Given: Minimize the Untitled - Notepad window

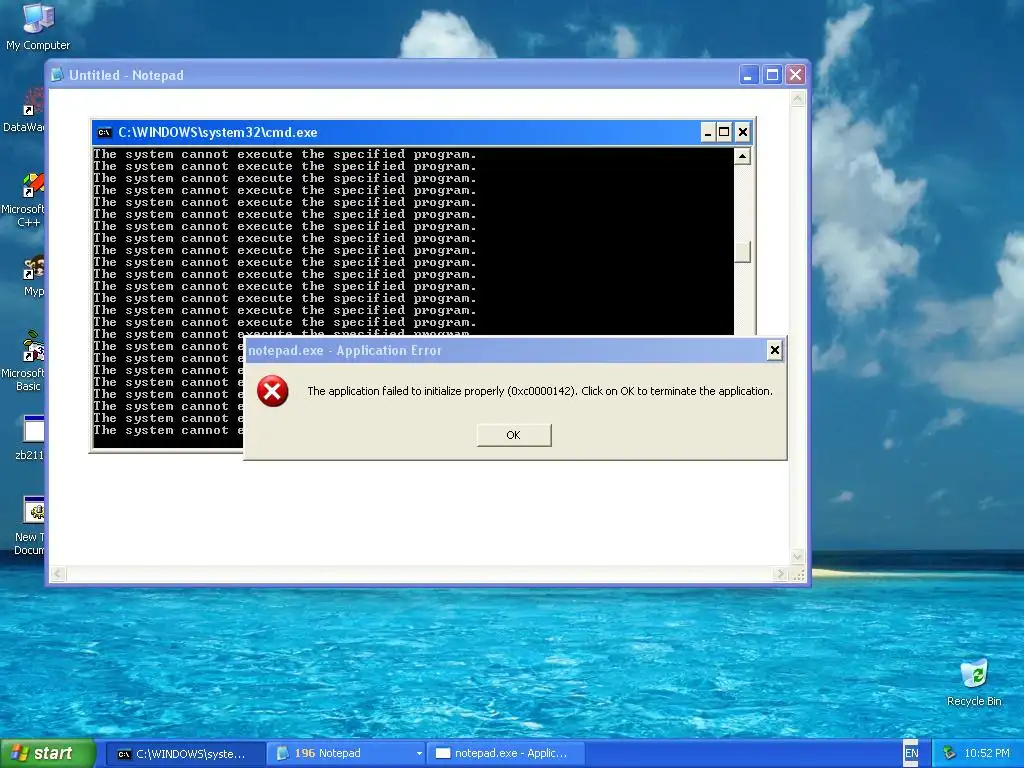Looking at the screenshot, I should click(748, 75).
